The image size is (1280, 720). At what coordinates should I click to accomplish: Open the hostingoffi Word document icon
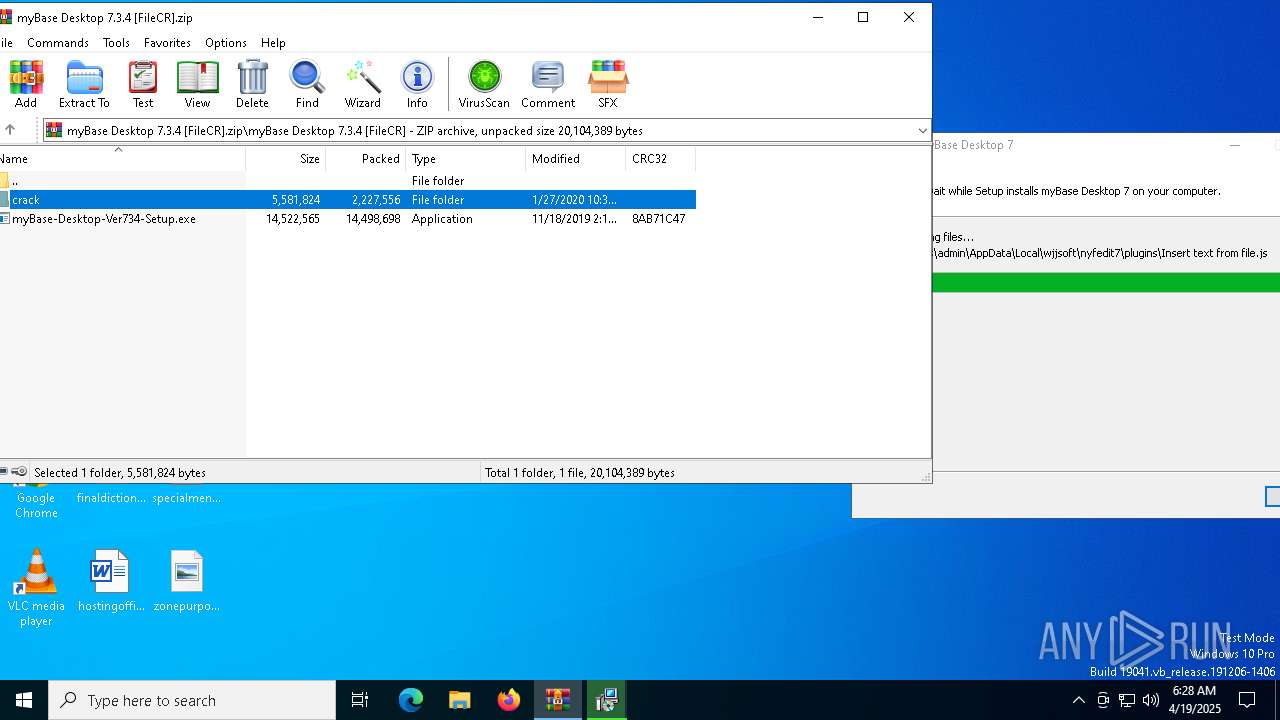coord(111,581)
